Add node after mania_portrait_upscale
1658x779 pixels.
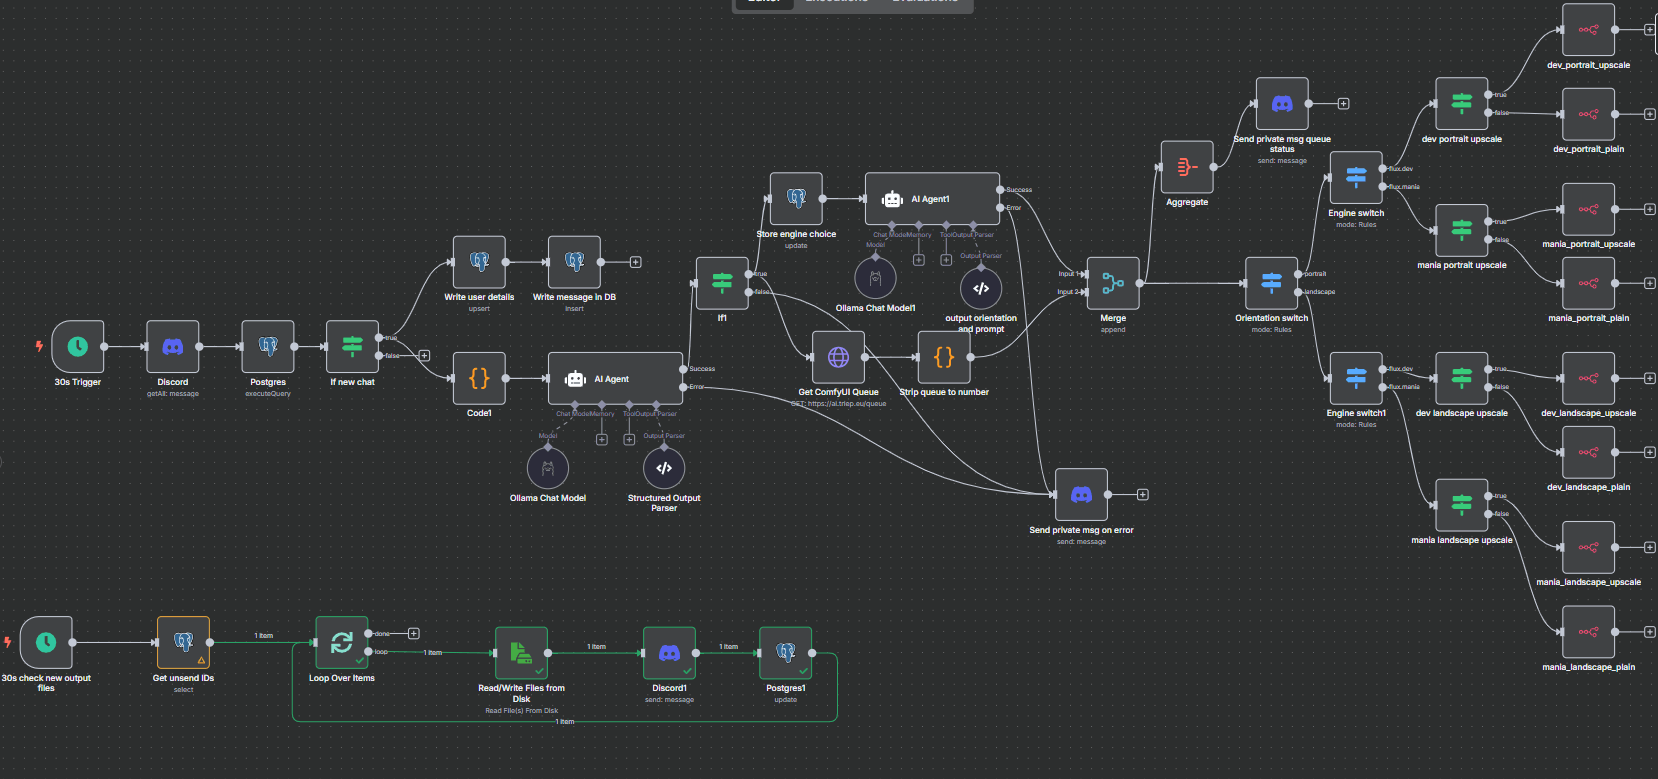pos(1649,209)
